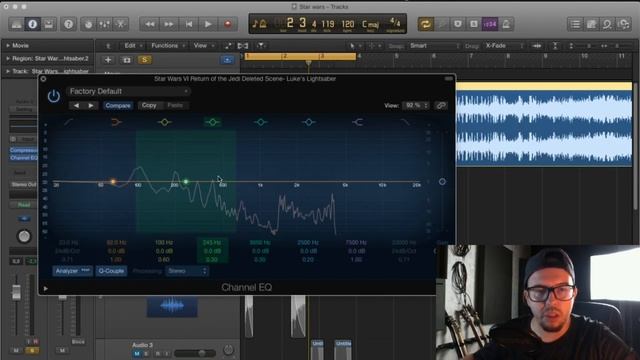
Task: Click the Flex show/hide icon
Action: pyautogui.click(x=243, y=46)
